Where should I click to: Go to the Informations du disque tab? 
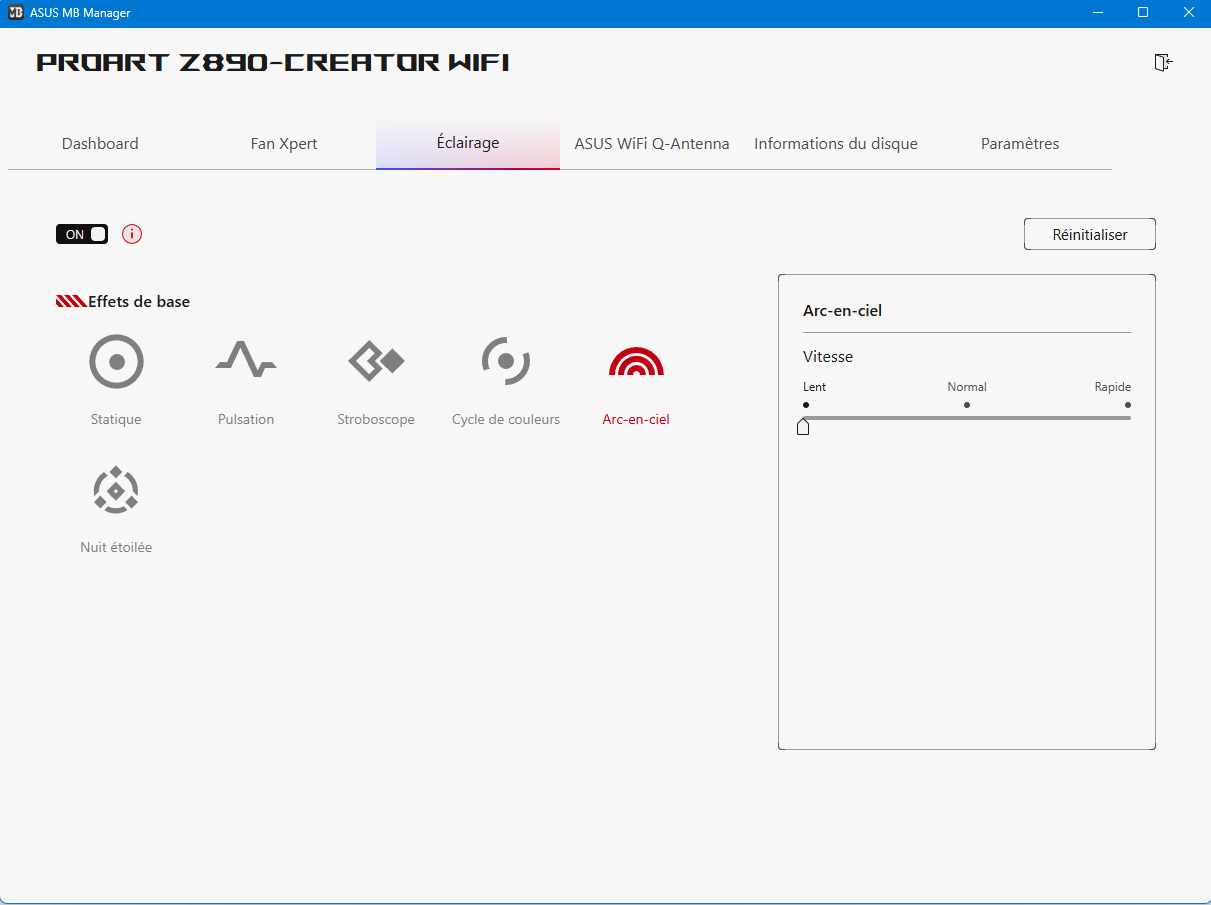click(836, 144)
